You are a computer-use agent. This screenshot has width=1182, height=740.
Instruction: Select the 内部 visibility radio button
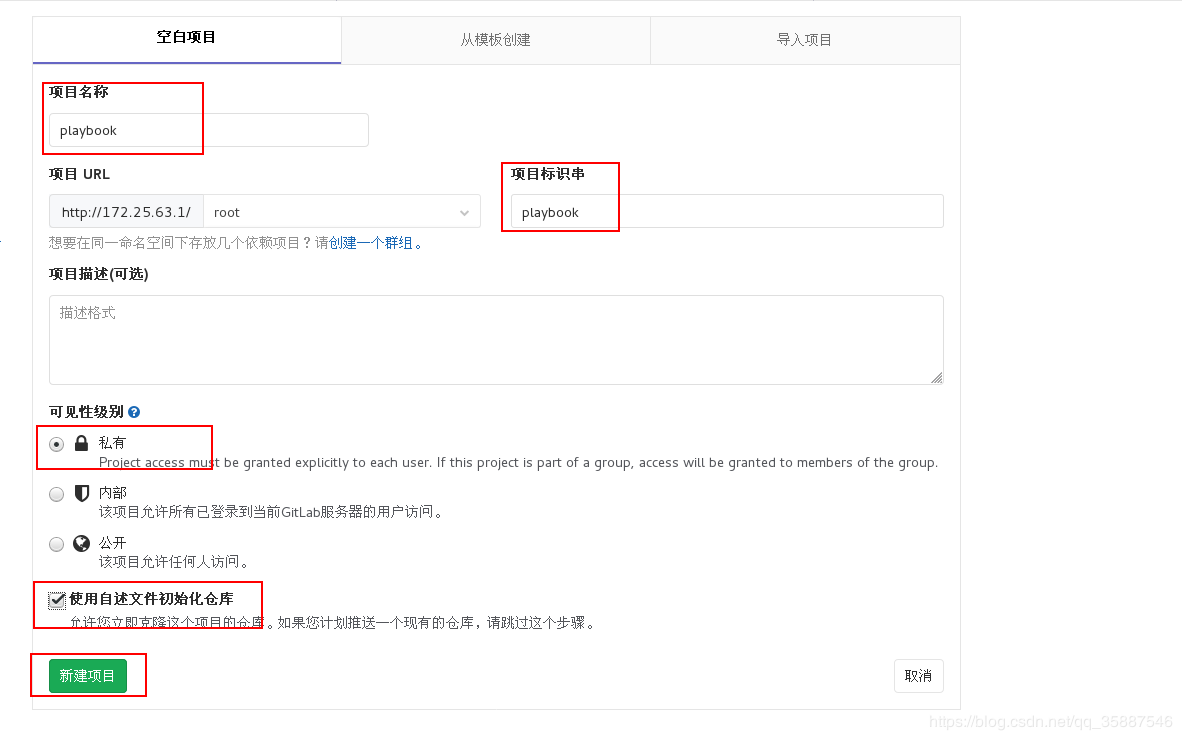tap(56, 493)
